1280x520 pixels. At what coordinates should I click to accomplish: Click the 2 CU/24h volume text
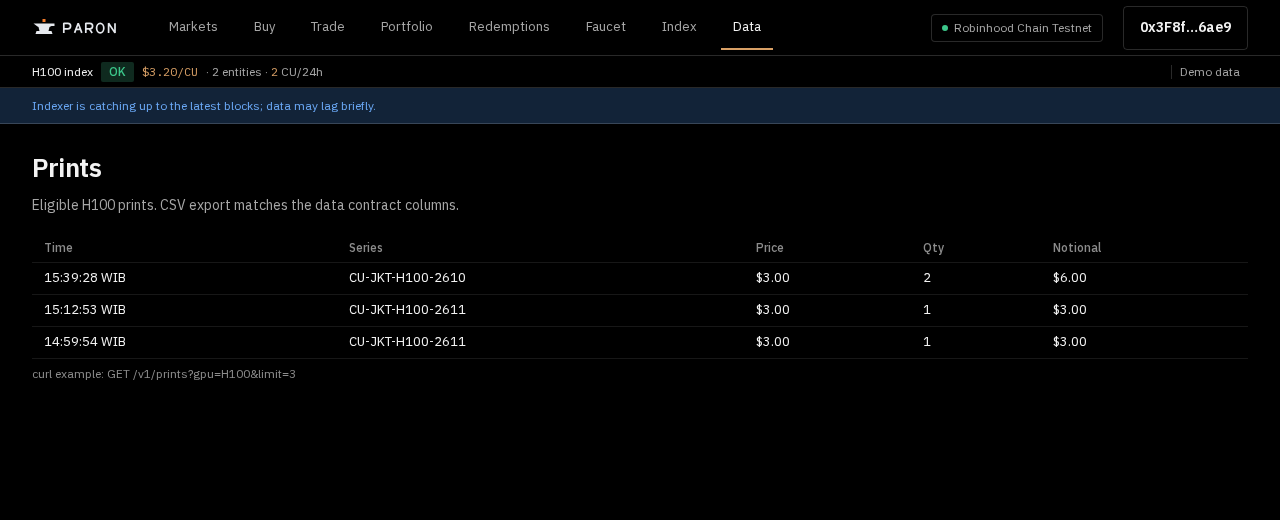(297, 72)
